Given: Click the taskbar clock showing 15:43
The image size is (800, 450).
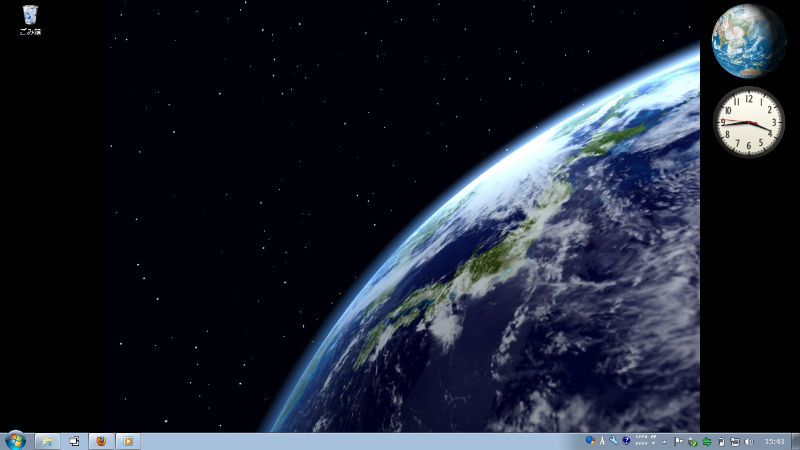Looking at the screenshot, I should 774,441.
